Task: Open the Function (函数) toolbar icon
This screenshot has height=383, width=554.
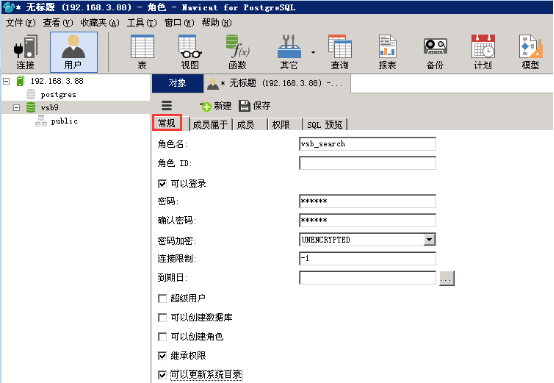Action: tap(237, 52)
